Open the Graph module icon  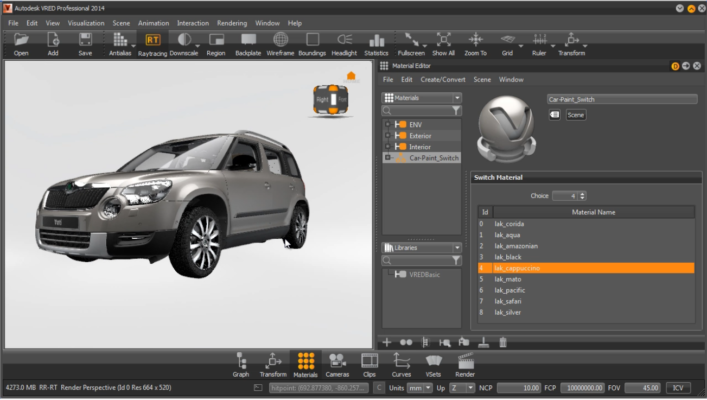241,365
